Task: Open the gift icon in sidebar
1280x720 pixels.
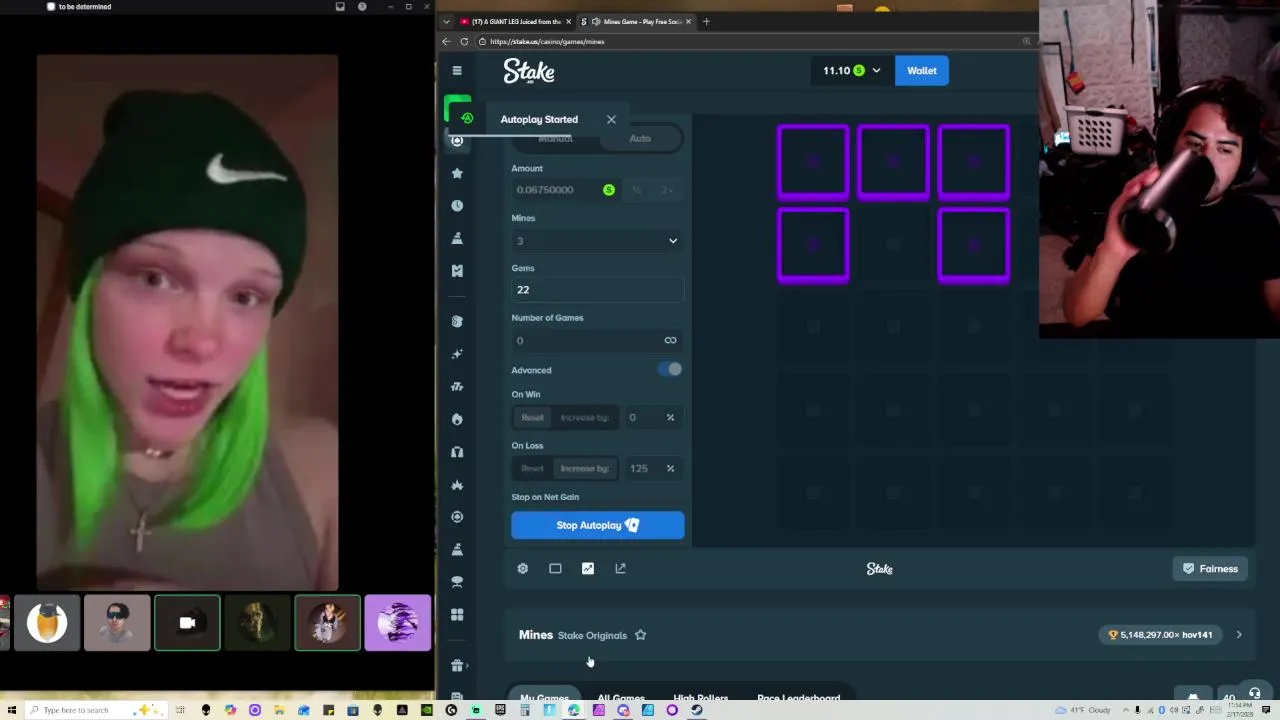Action: click(457, 665)
